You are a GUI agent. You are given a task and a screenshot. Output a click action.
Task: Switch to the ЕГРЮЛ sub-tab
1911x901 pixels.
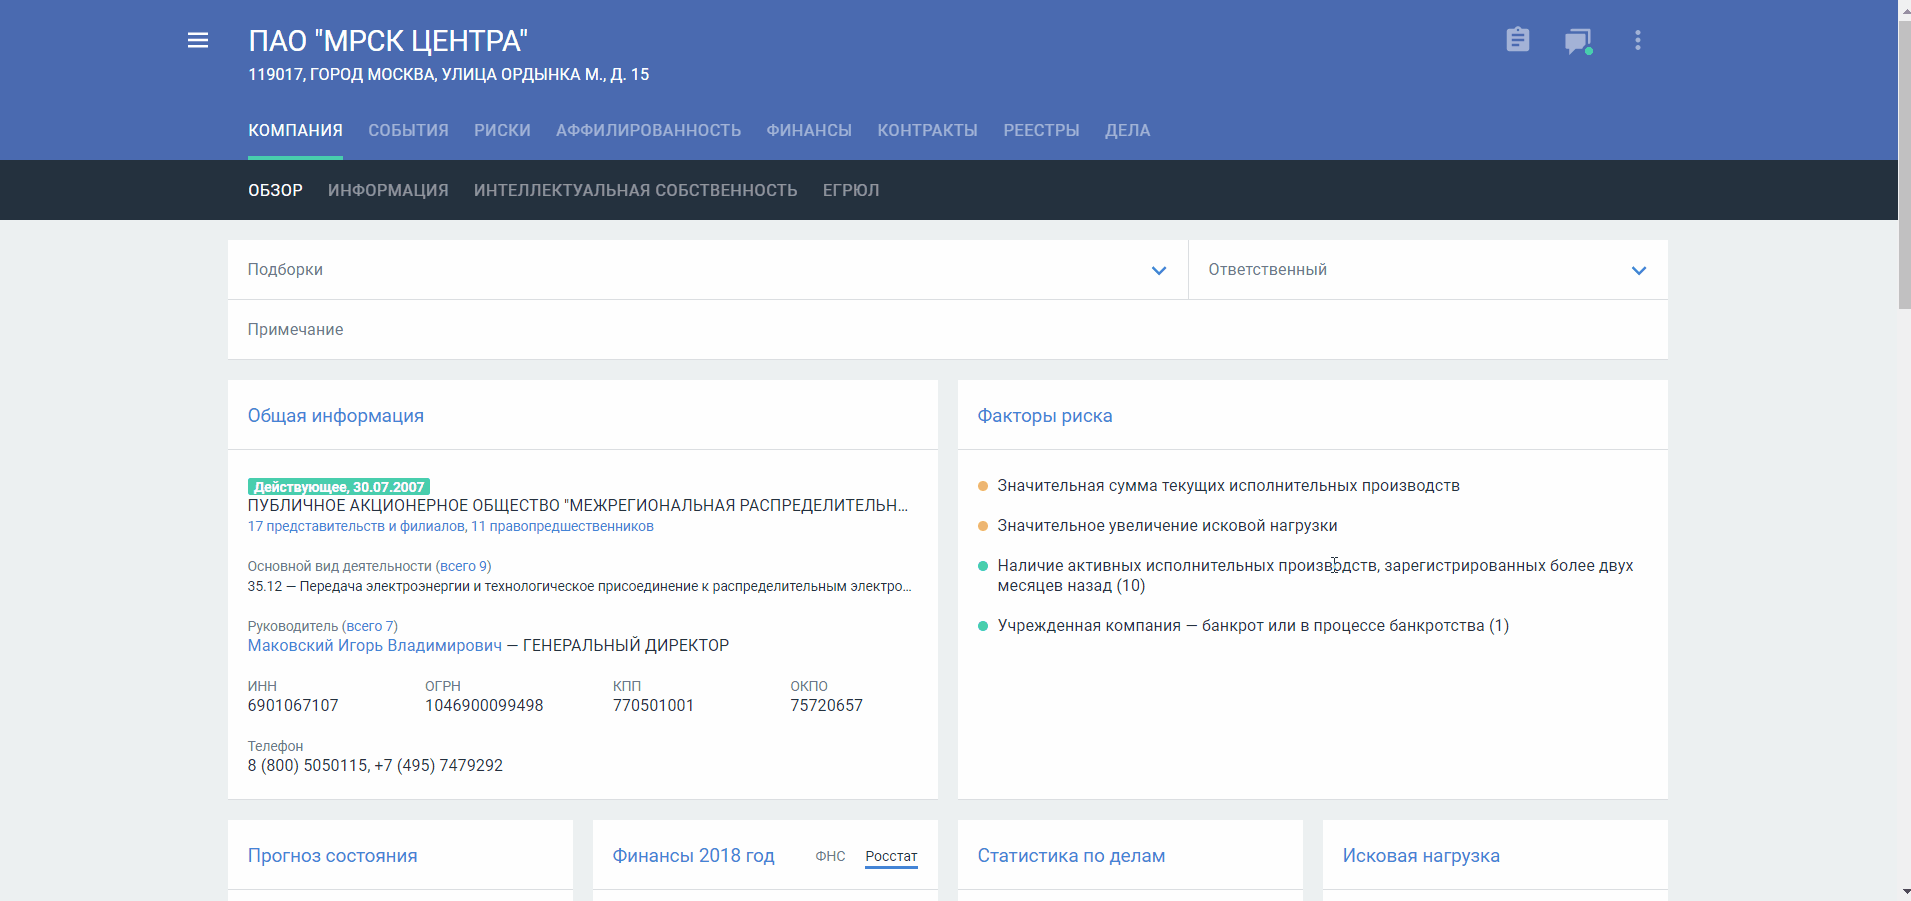click(x=851, y=190)
